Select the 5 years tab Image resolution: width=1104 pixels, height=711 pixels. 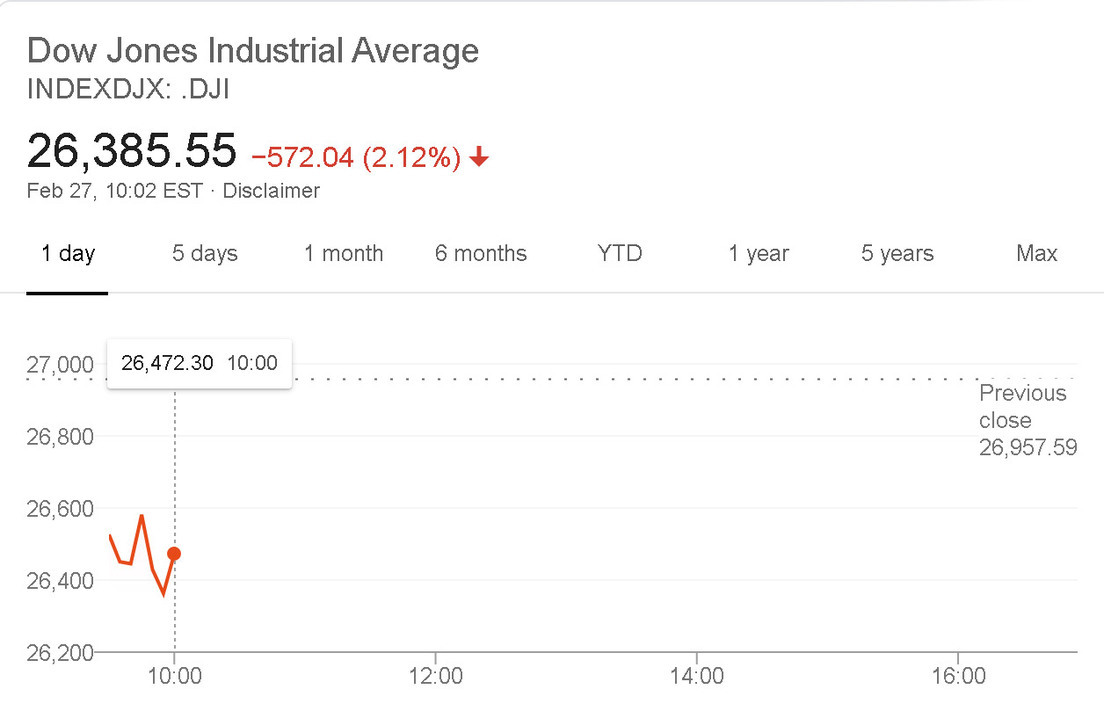coord(897,254)
